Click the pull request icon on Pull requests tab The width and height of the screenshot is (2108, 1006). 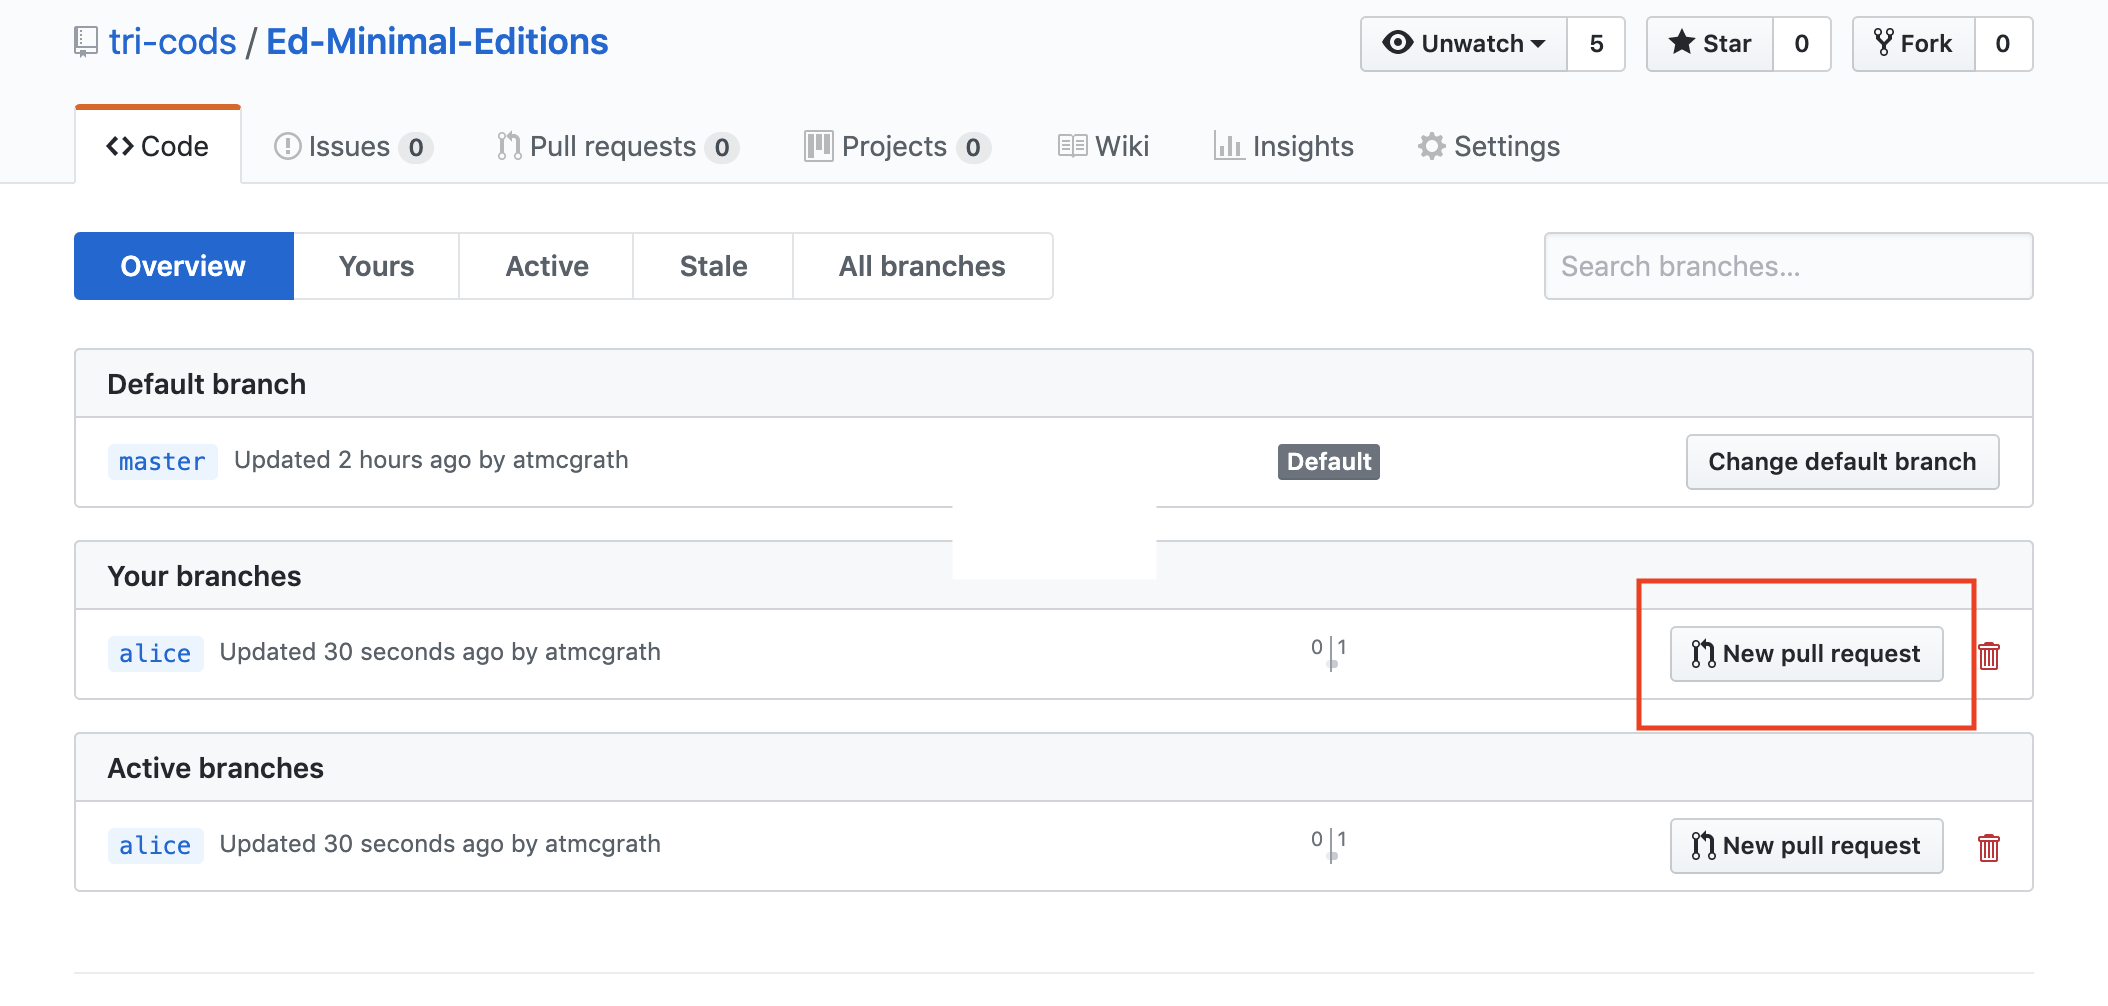tap(509, 146)
